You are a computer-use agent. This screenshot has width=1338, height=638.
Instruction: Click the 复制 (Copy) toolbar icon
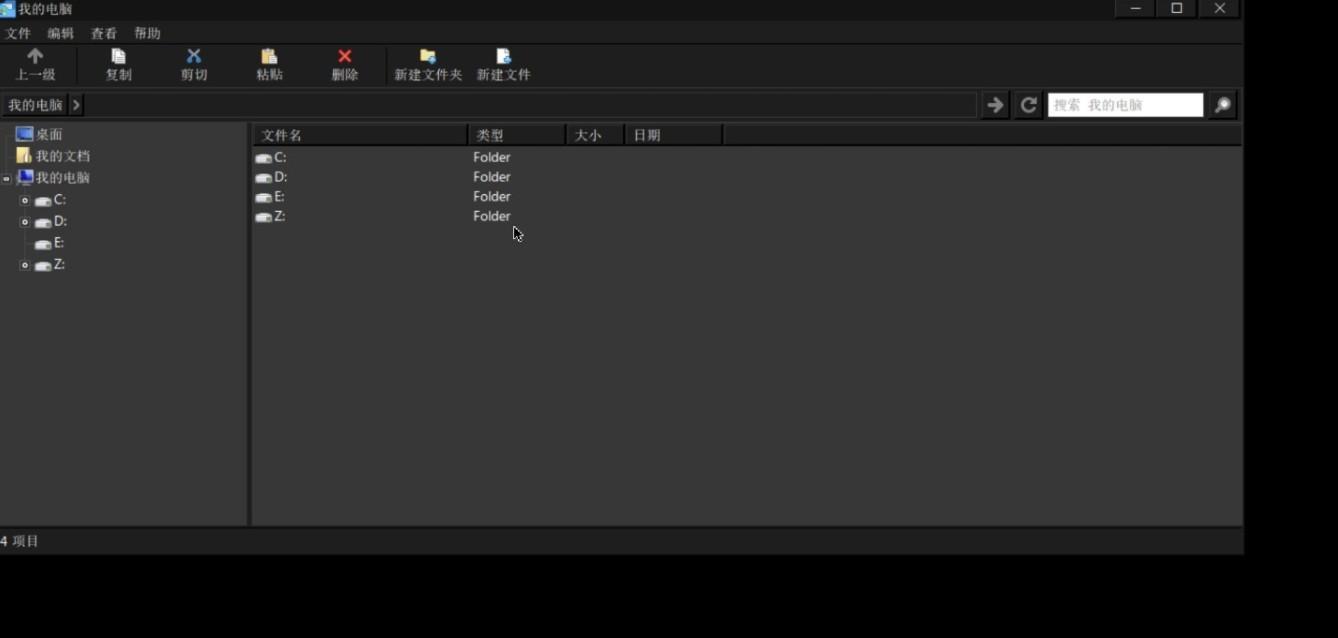click(x=118, y=57)
